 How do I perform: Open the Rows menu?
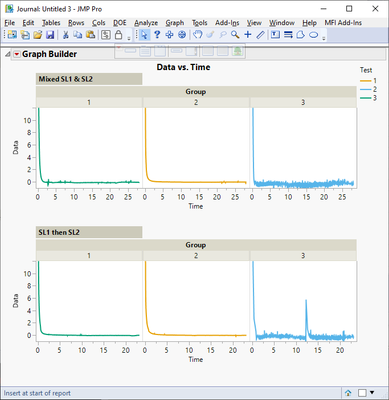pyautogui.click(x=76, y=23)
